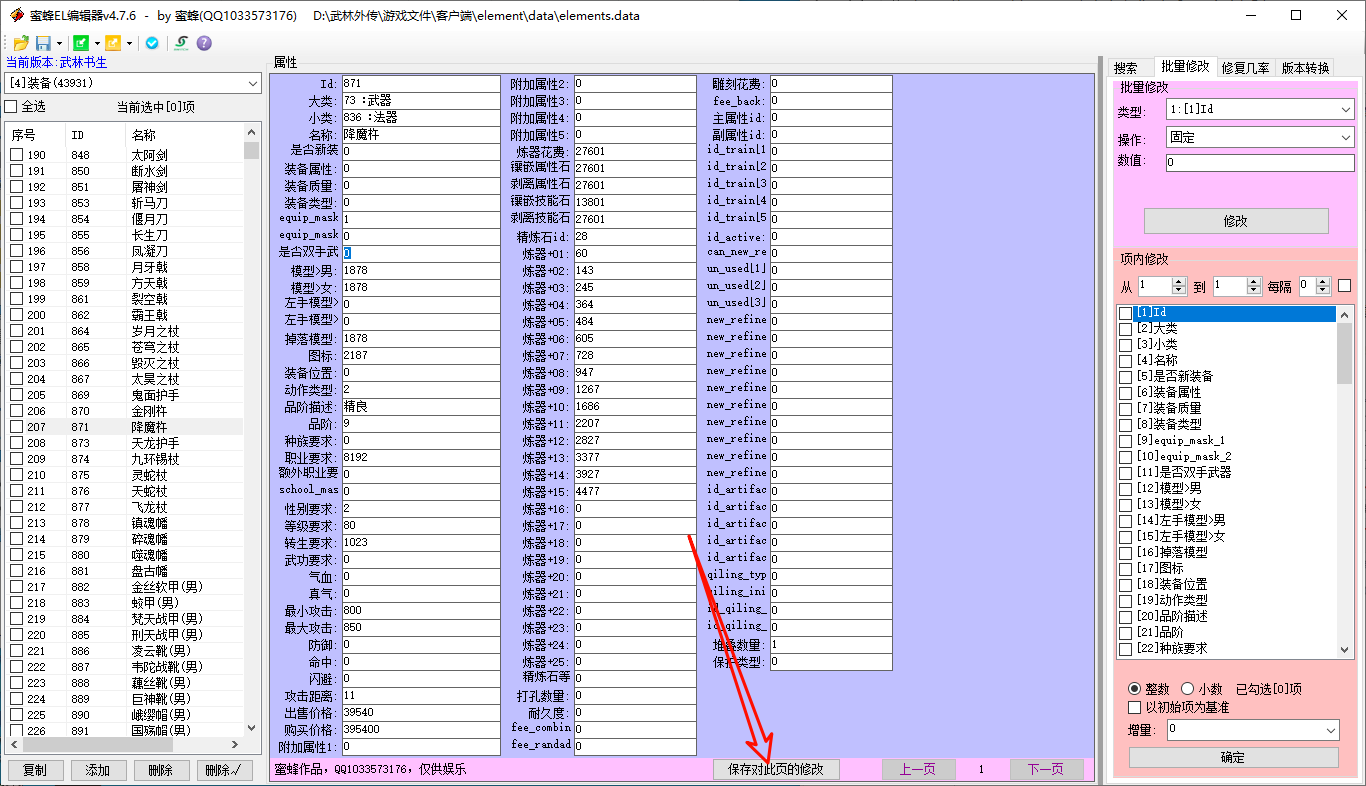Click the open file folder icon
The height and width of the screenshot is (786, 1366).
pos(20,43)
